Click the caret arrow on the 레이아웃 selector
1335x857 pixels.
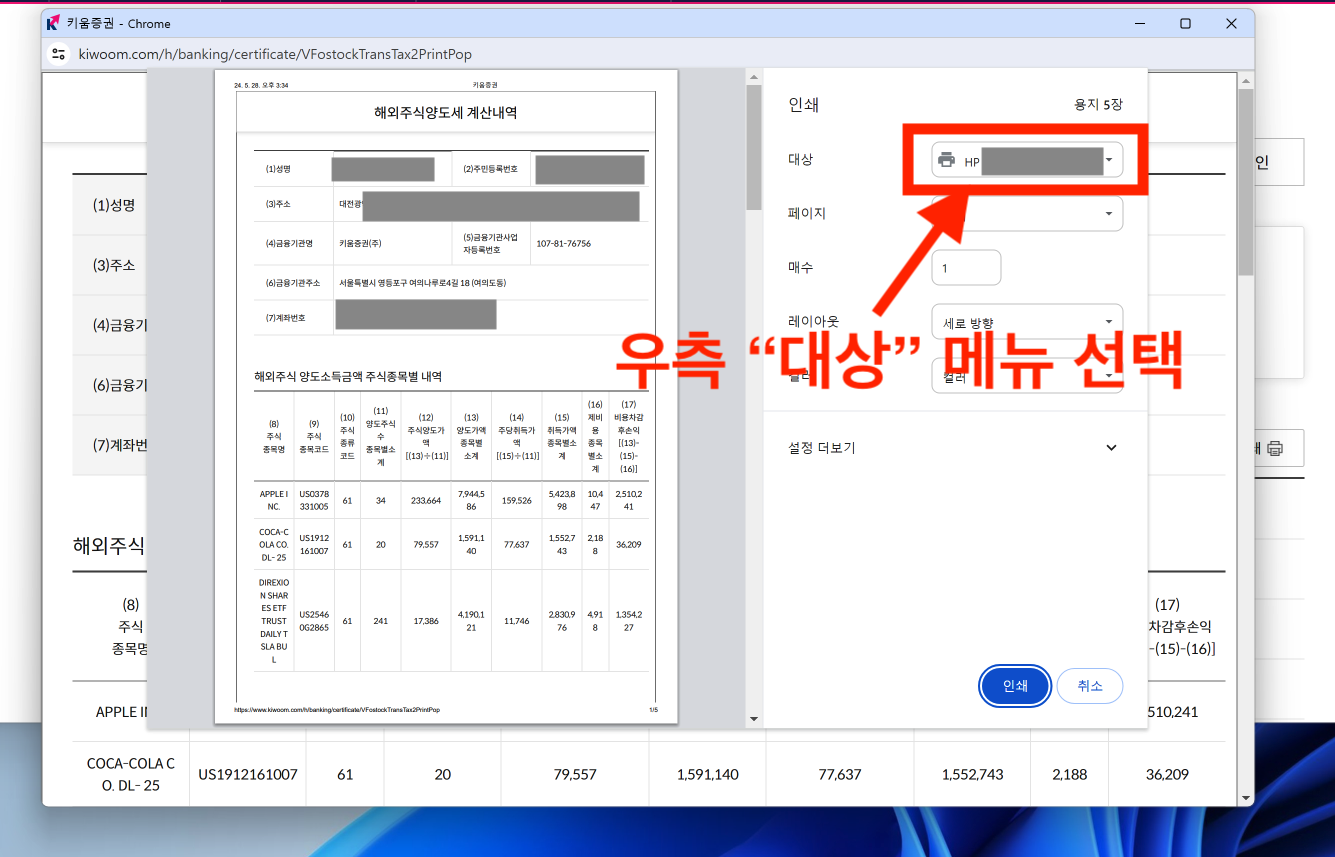point(1108,321)
